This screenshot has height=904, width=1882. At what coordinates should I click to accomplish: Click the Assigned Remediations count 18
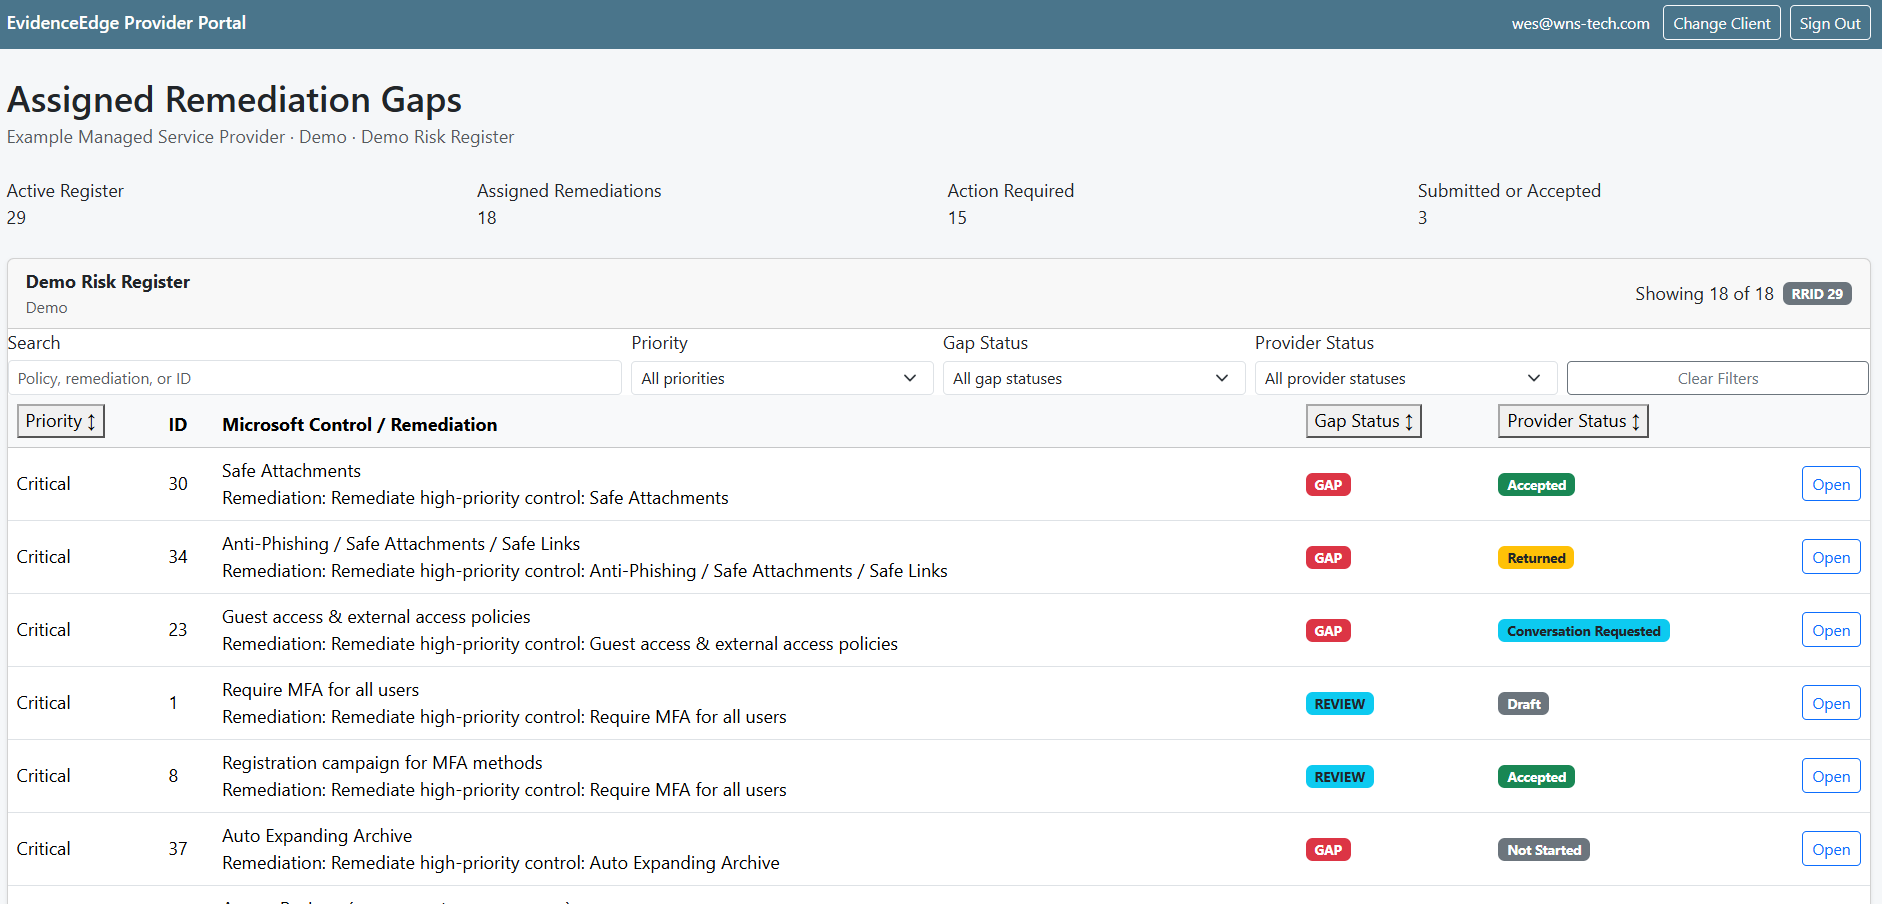click(487, 218)
